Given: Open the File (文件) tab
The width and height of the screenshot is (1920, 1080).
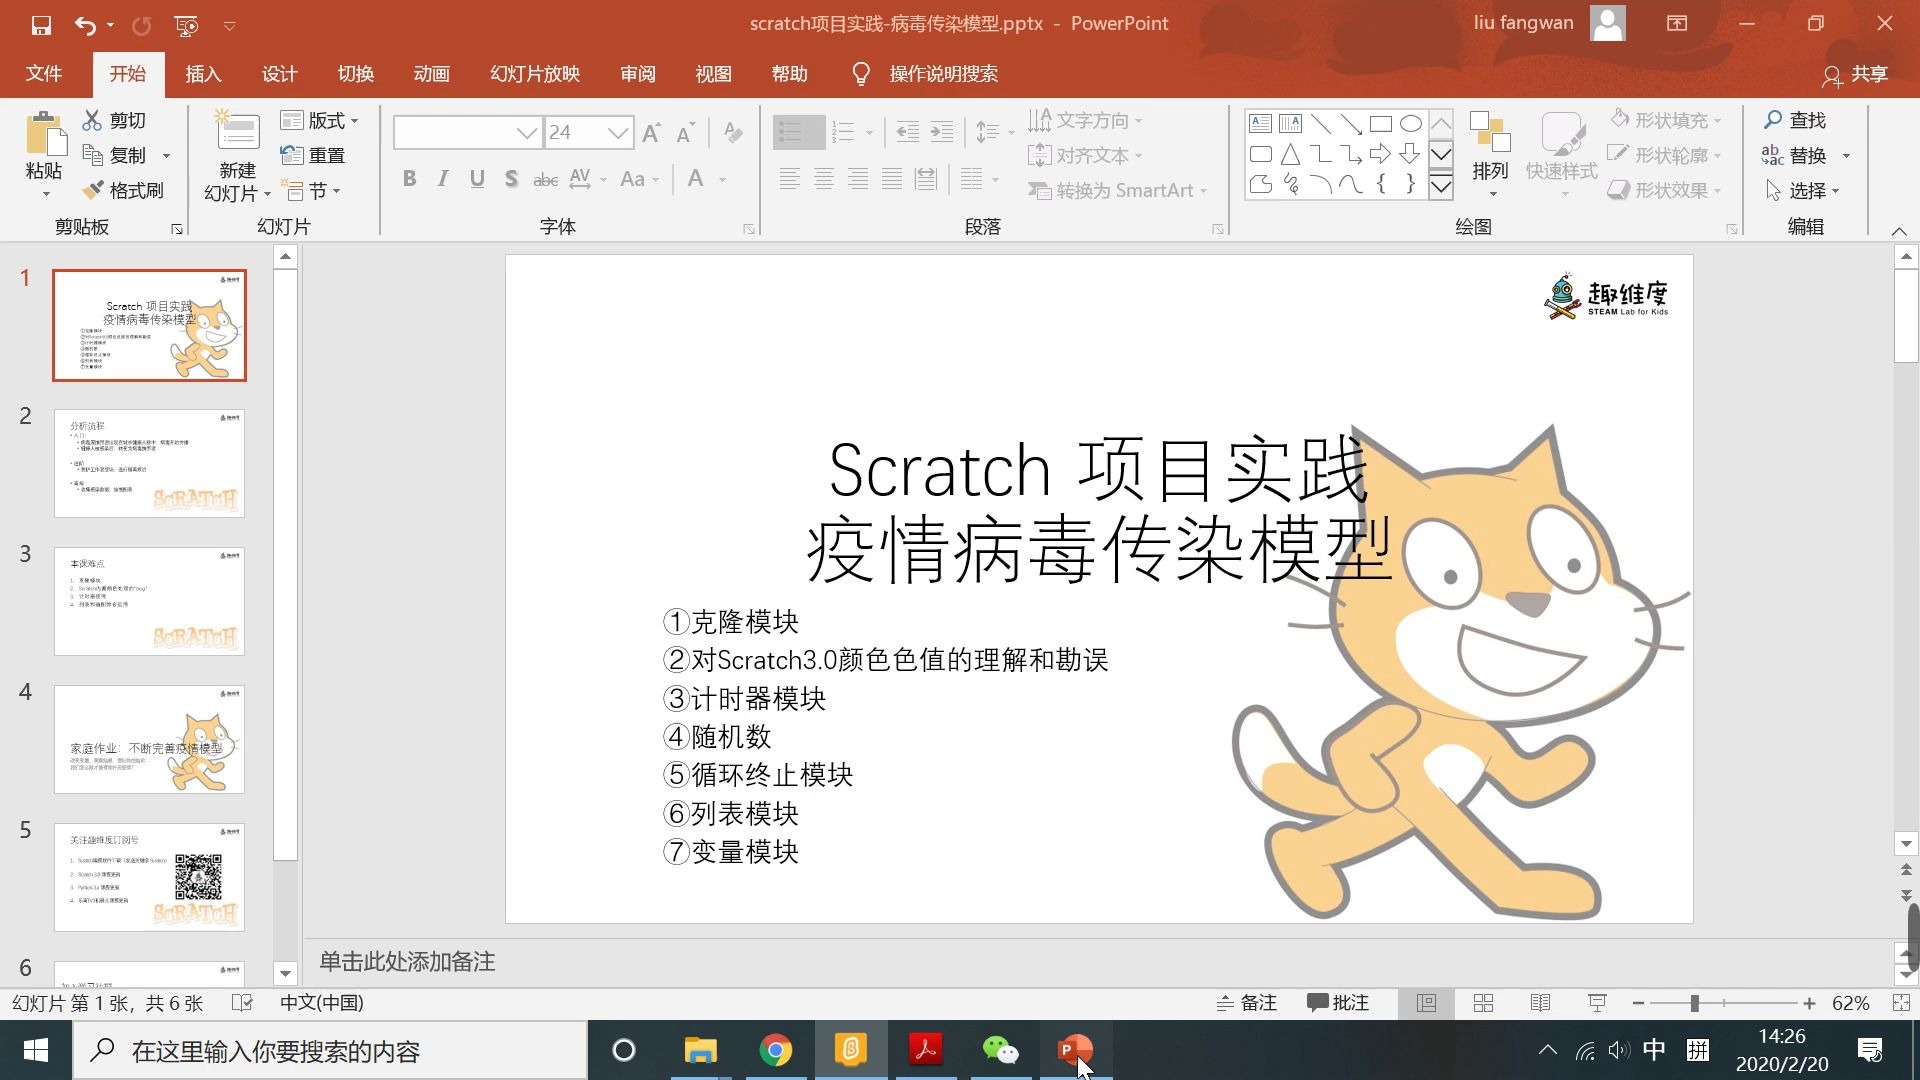Looking at the screenshot, I should click(x=44, y=74).
